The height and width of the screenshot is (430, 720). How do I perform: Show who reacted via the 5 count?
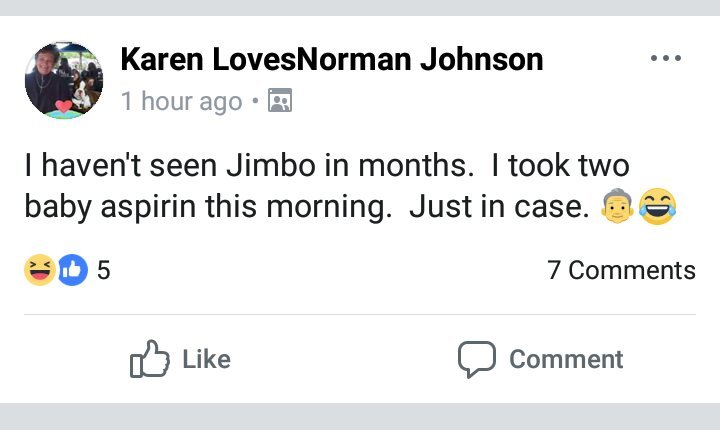[104, 270]
